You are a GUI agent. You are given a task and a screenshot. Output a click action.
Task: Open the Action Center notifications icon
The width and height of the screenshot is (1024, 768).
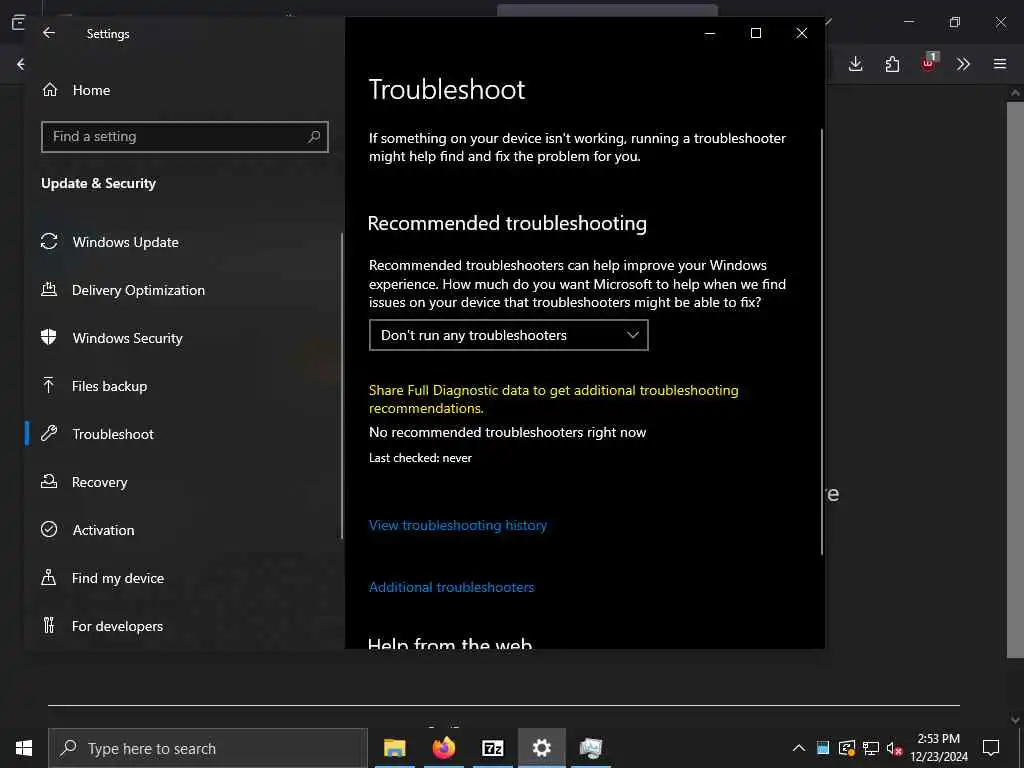pyautogui.click(x=991, y=748)
